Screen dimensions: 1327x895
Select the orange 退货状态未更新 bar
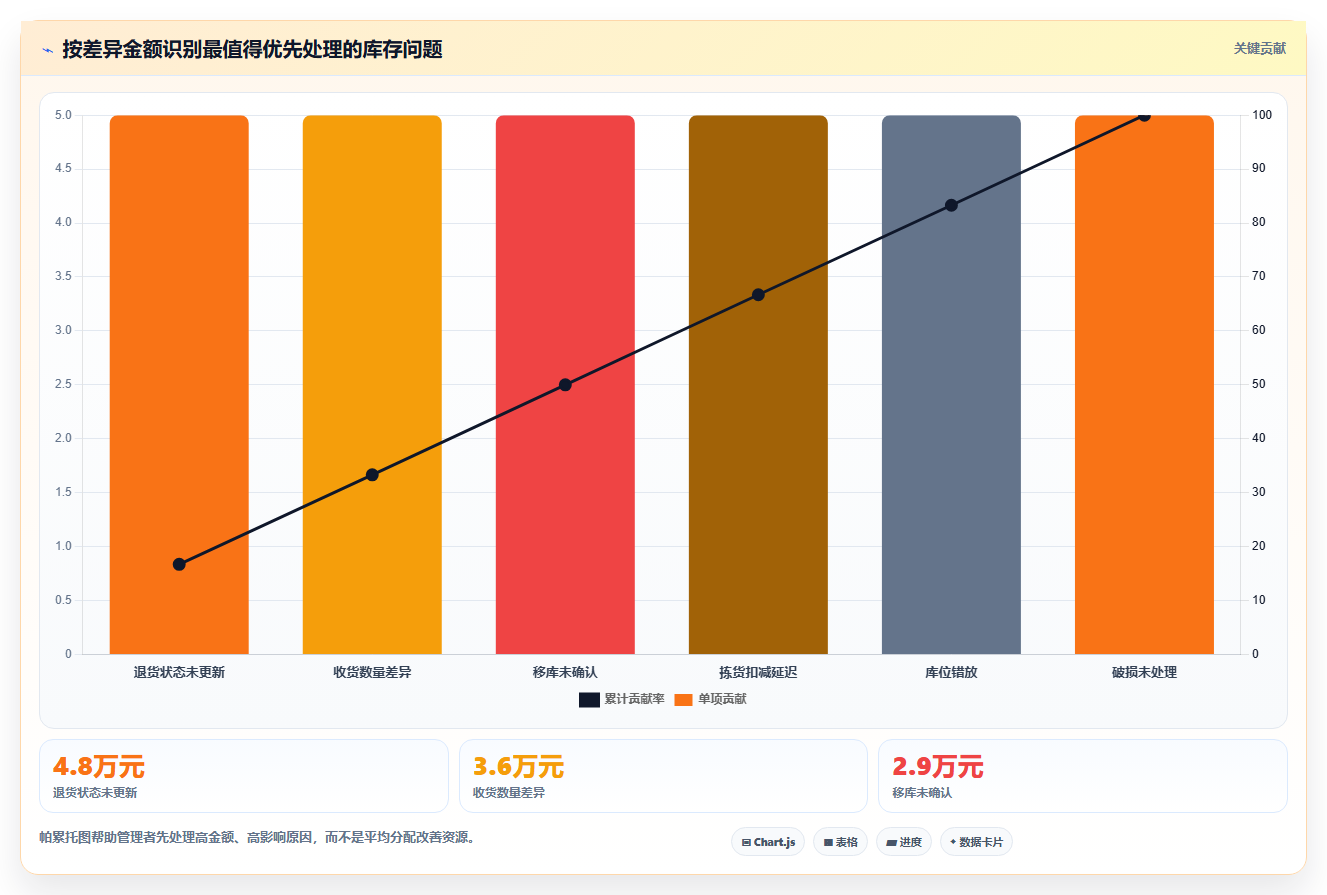tap(179, 384)
